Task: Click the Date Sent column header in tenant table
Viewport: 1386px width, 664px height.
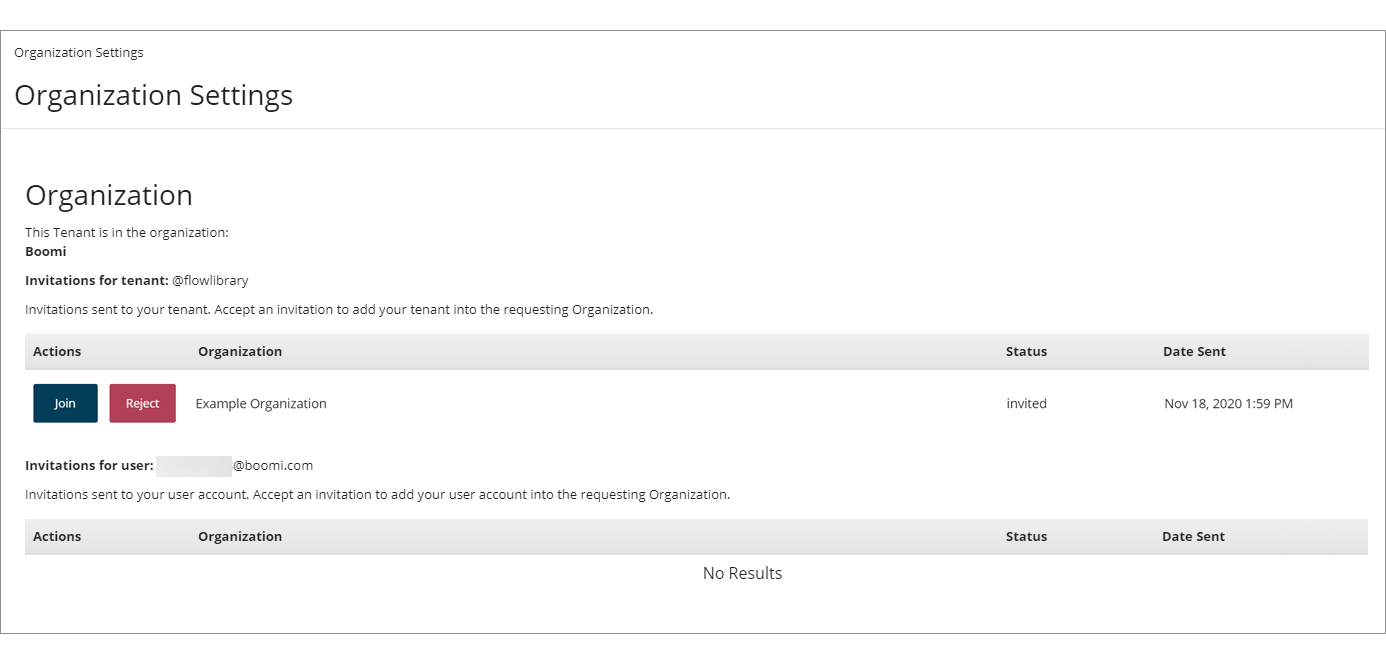Action: (1194, 351)
